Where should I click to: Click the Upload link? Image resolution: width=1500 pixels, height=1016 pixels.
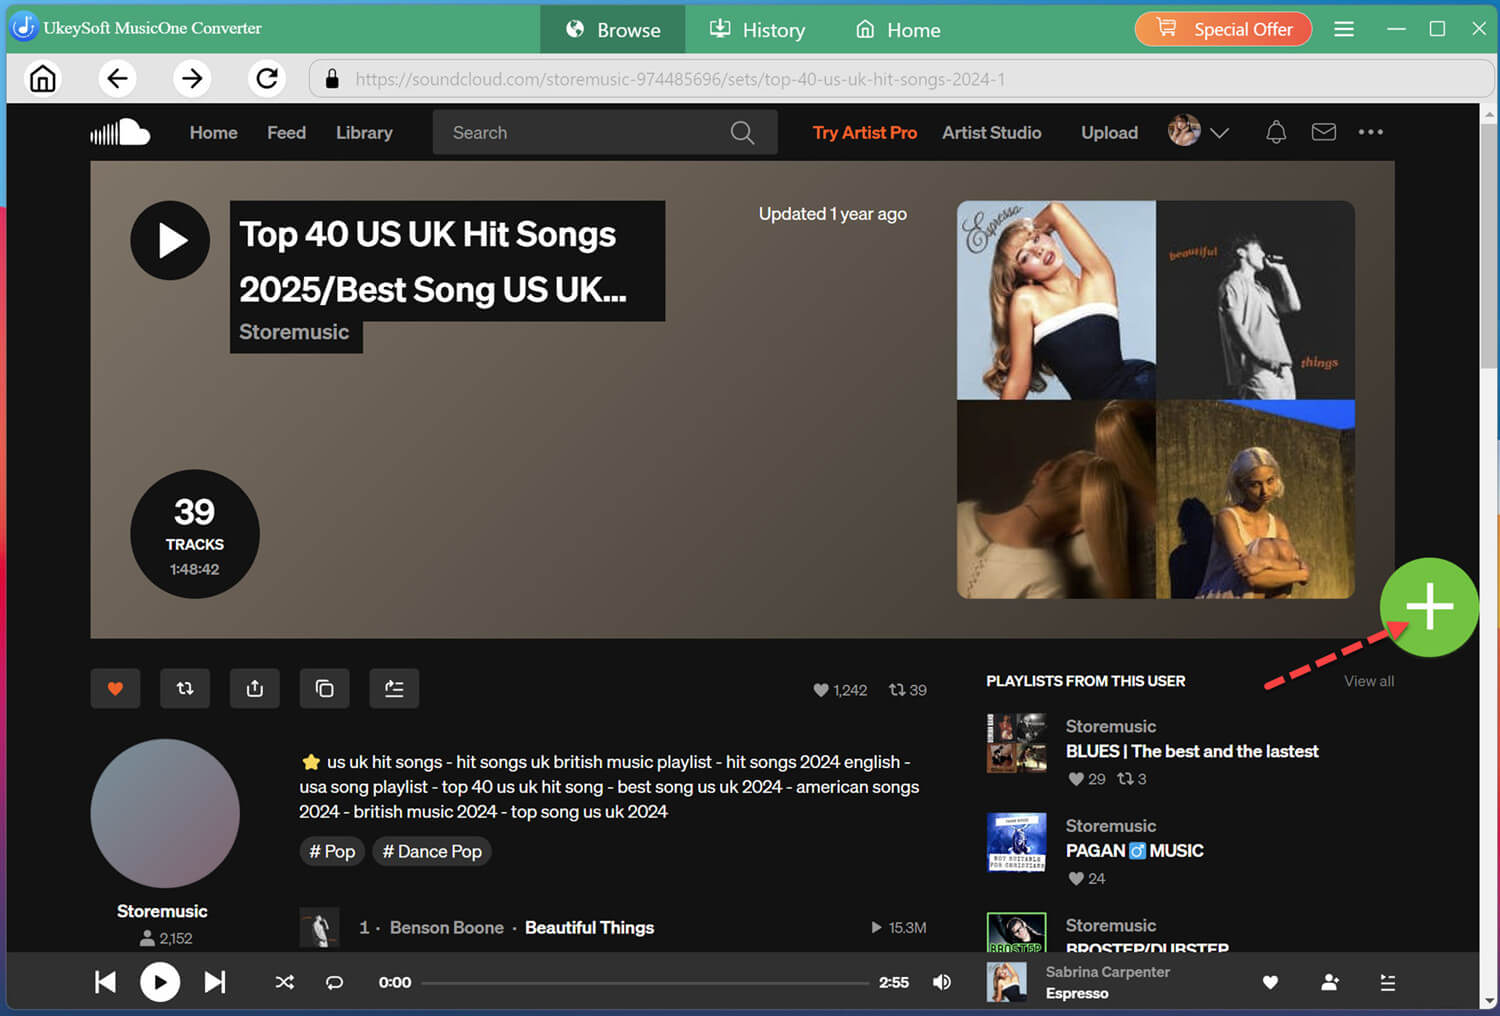pos(1109,132)
